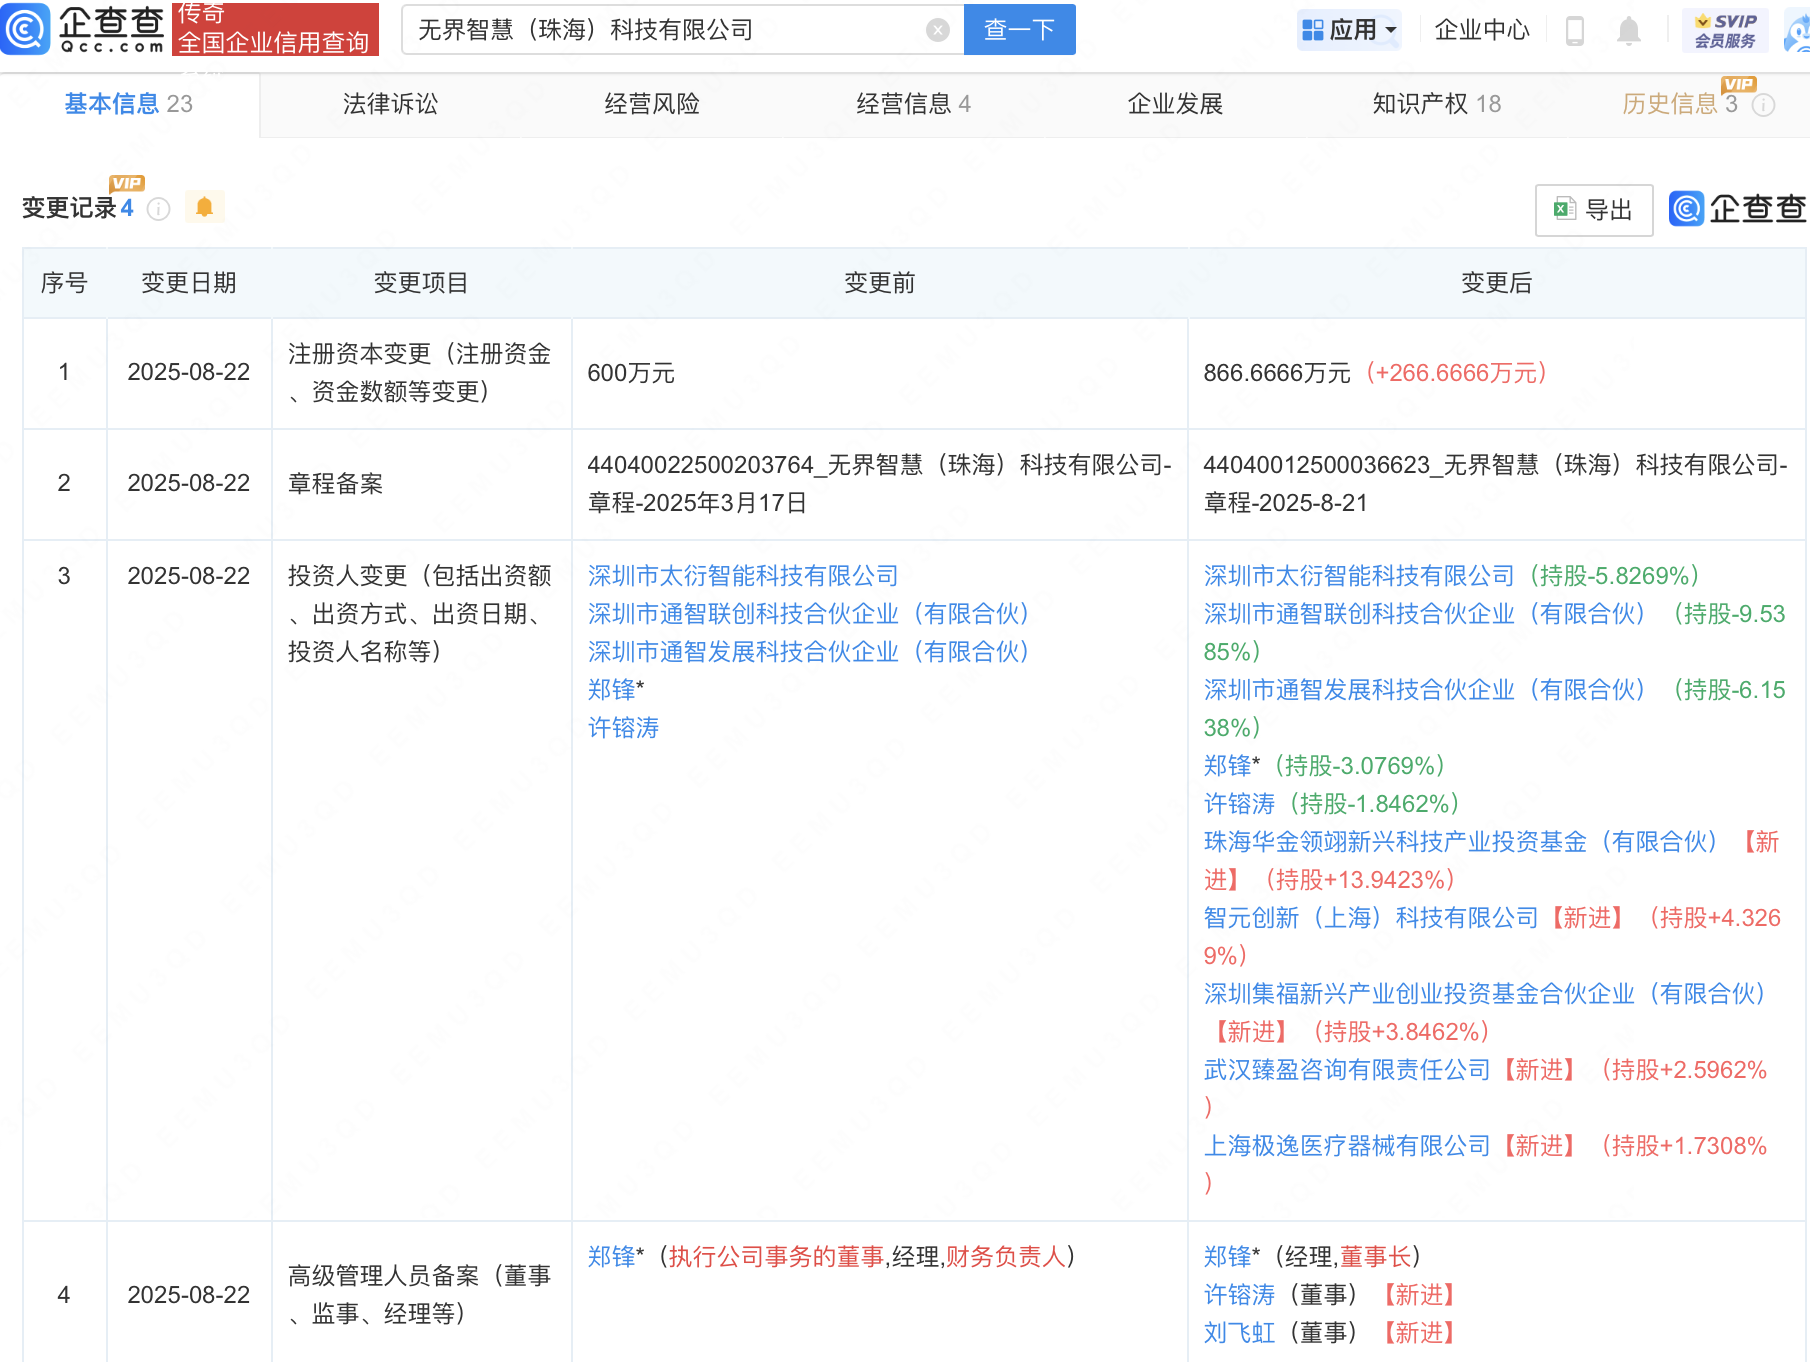Select 866.6666万元 registered capital value
This screenshot has height=1362, width=1810.
point(1277,373)
